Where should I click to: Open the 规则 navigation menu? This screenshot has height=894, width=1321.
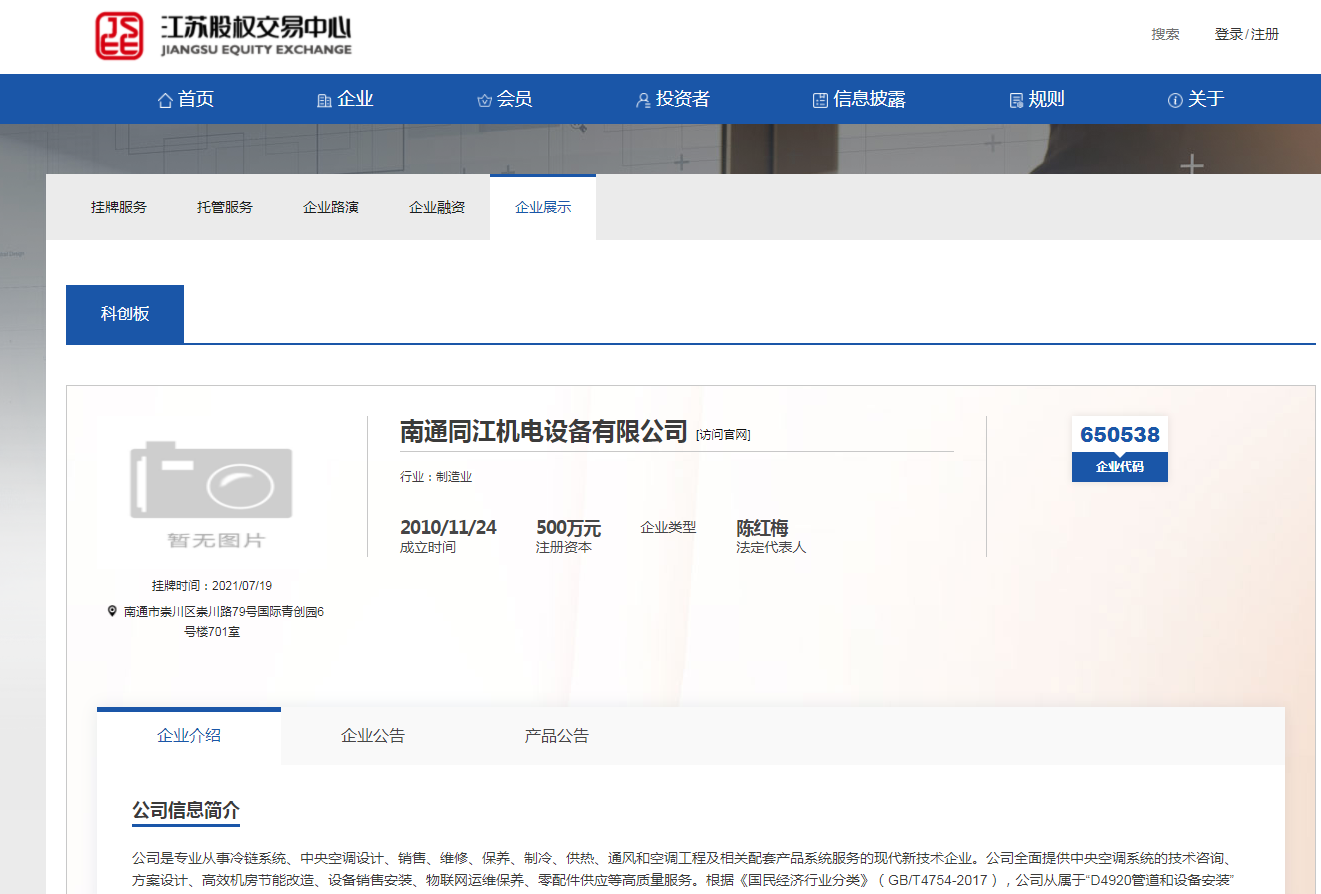click(1037, 99)
